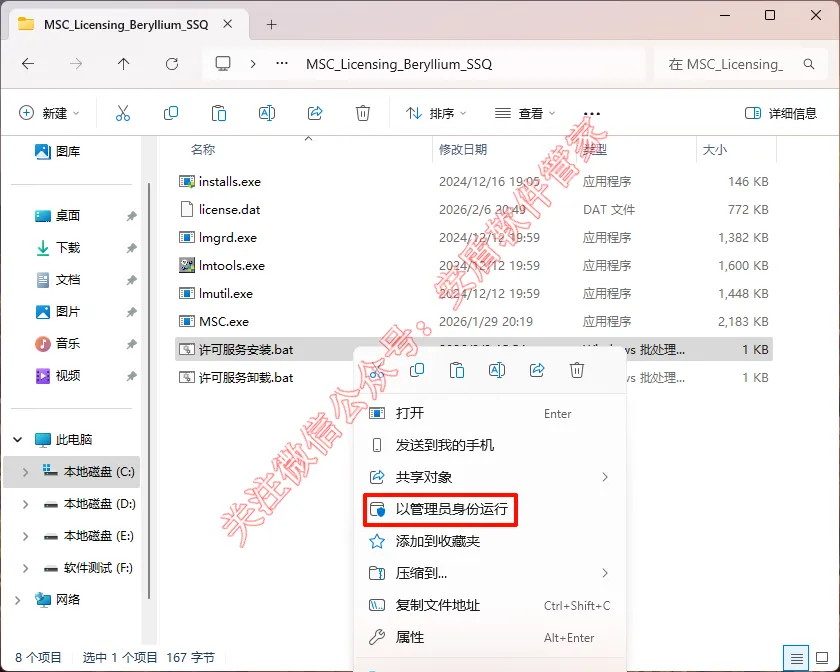
Task: Expand the 网络 tree node
Action: click(18, 600)
